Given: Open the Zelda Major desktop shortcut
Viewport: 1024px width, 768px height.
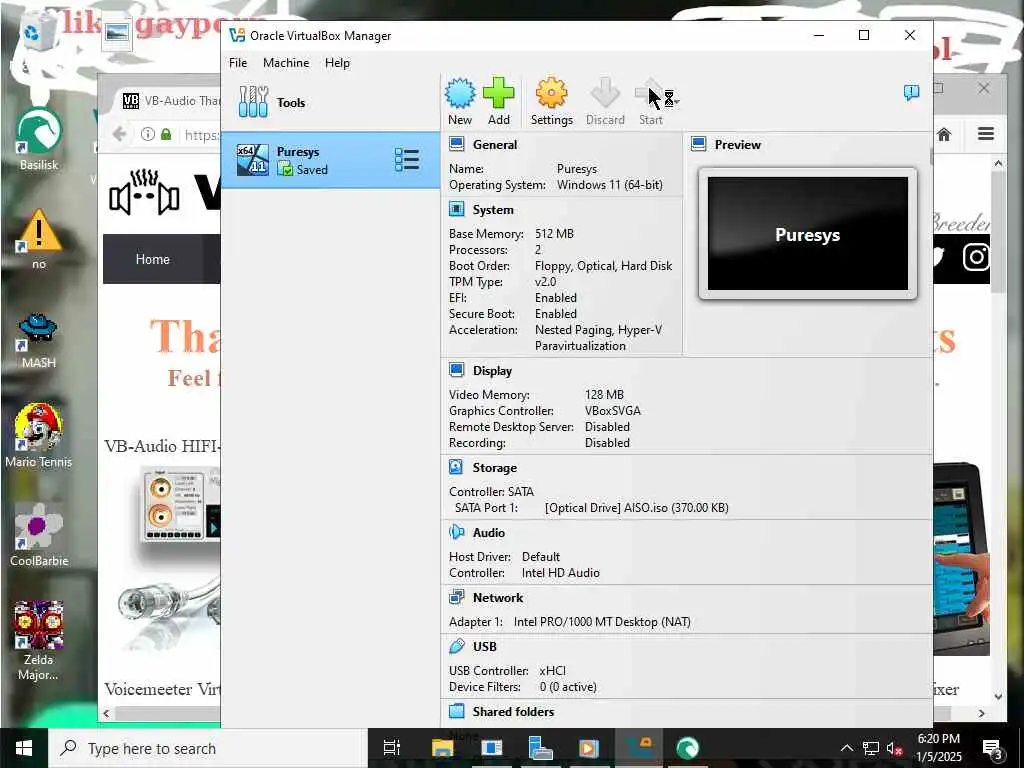Looking at the screenshot, I should [39, 641].
